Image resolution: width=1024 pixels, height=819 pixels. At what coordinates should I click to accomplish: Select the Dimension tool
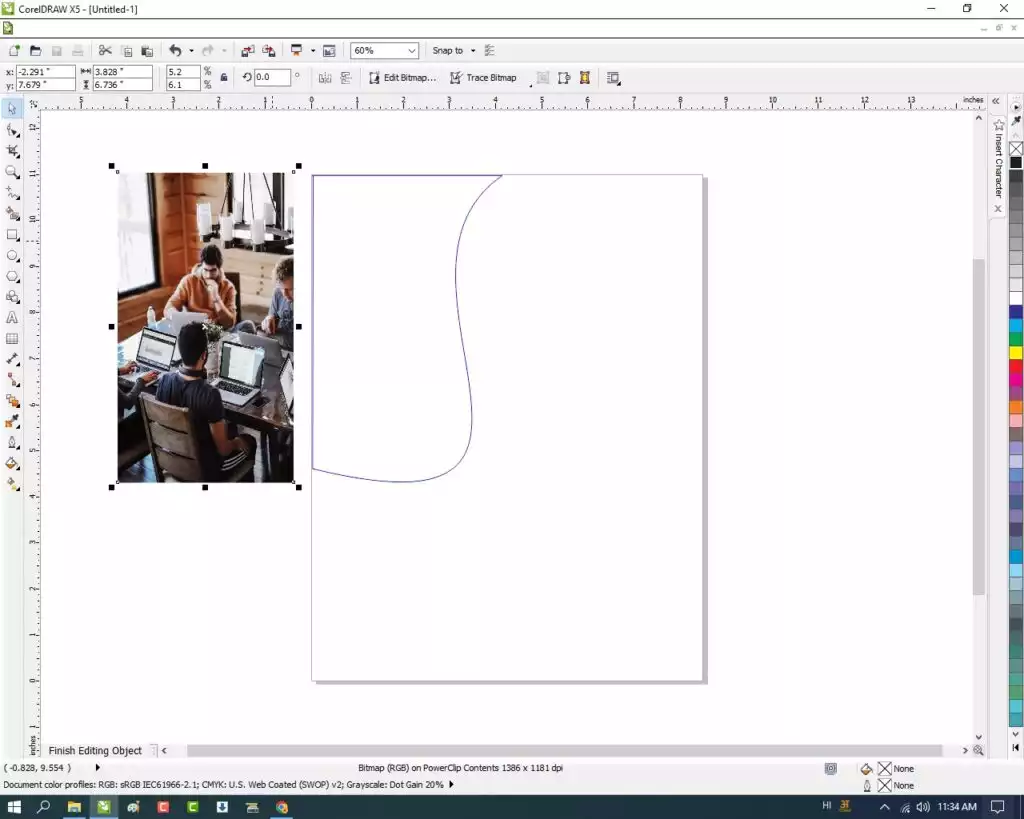[12, 359]
